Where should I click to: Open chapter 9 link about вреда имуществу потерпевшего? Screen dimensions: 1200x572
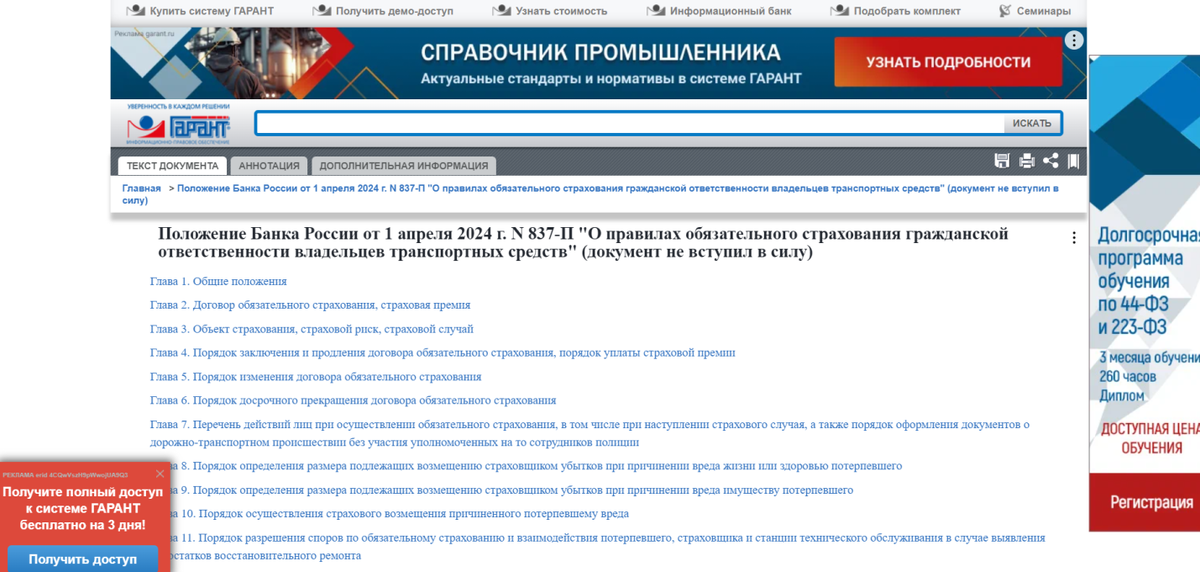click(502, 490)
